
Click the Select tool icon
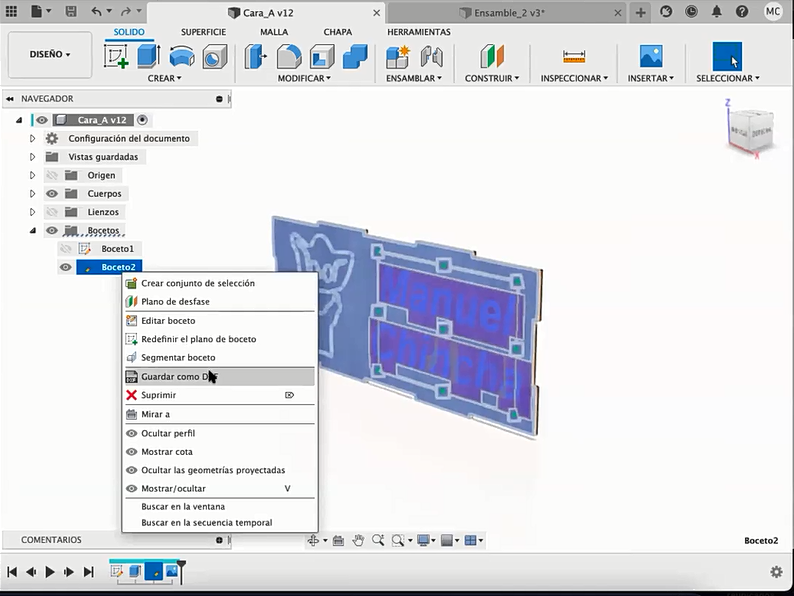pos(727,56)
